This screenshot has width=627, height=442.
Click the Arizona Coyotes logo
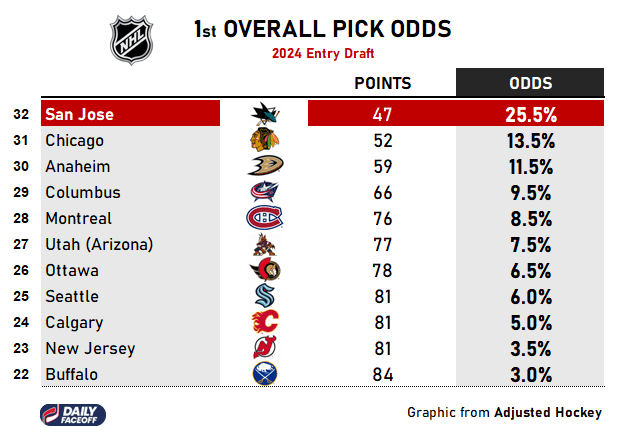tap(264, 245)
